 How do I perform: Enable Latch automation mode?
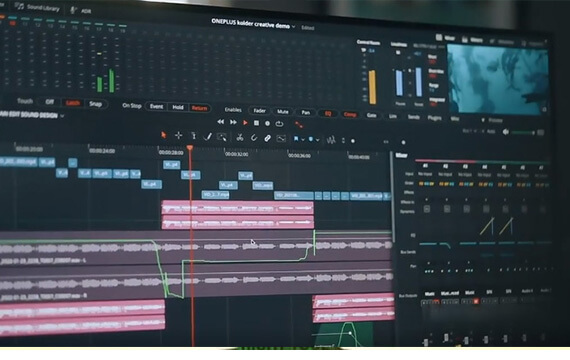[x=72, y=103]
